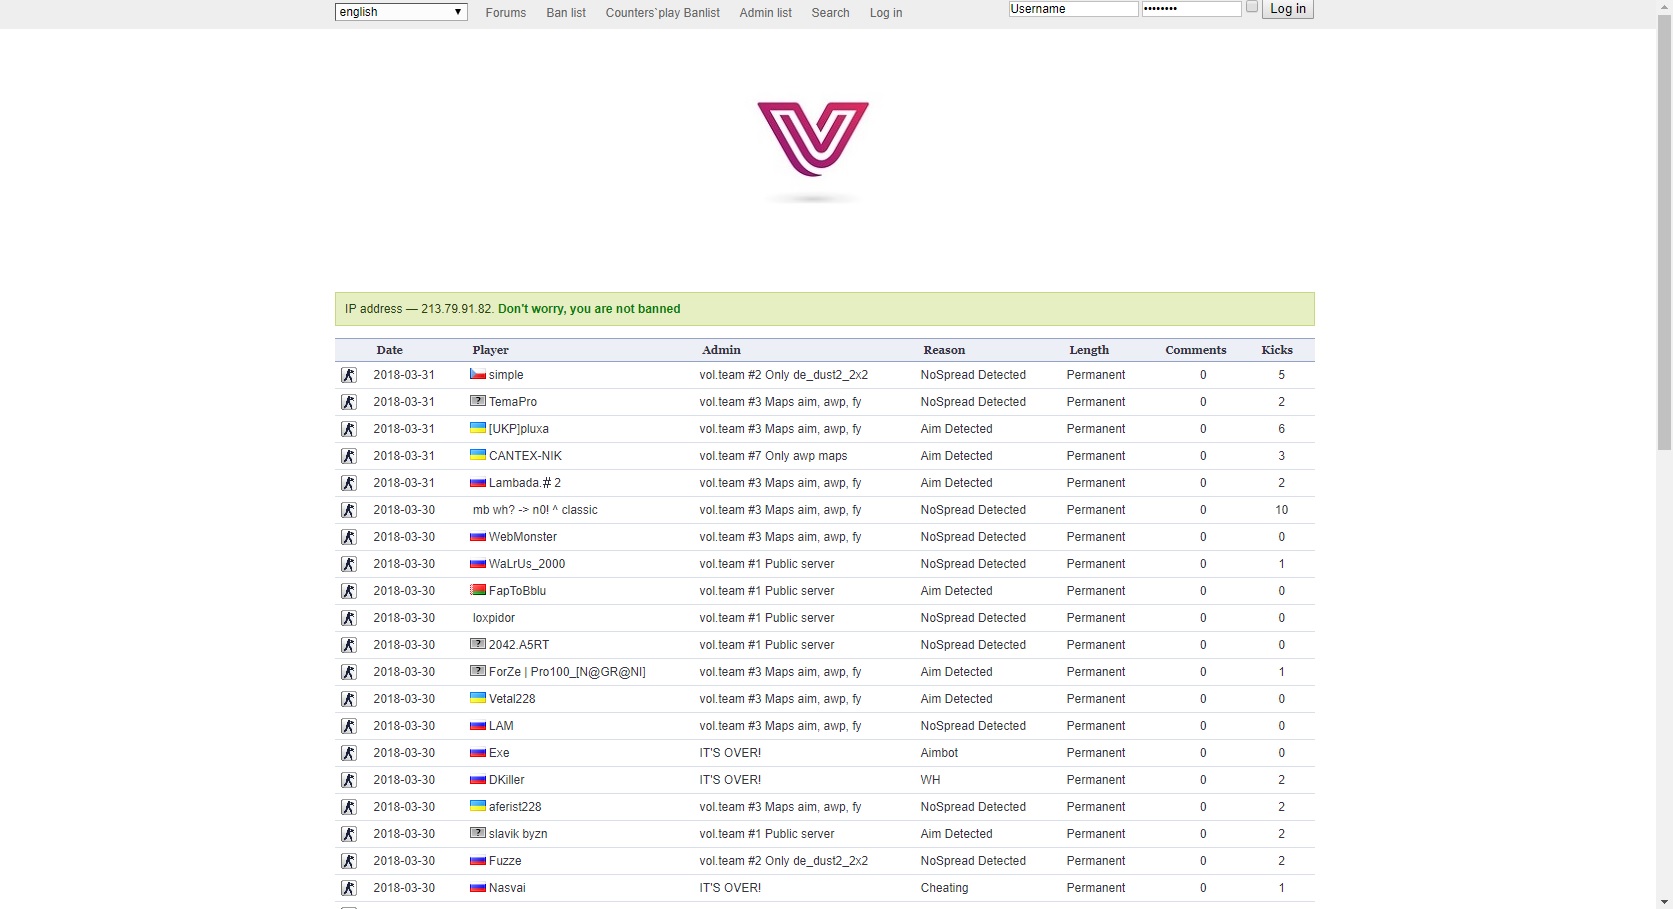This screenshot has height=909, width=1673.
Task: Click the game icon in 2042.A5RT row
Action: pos(349,645)
